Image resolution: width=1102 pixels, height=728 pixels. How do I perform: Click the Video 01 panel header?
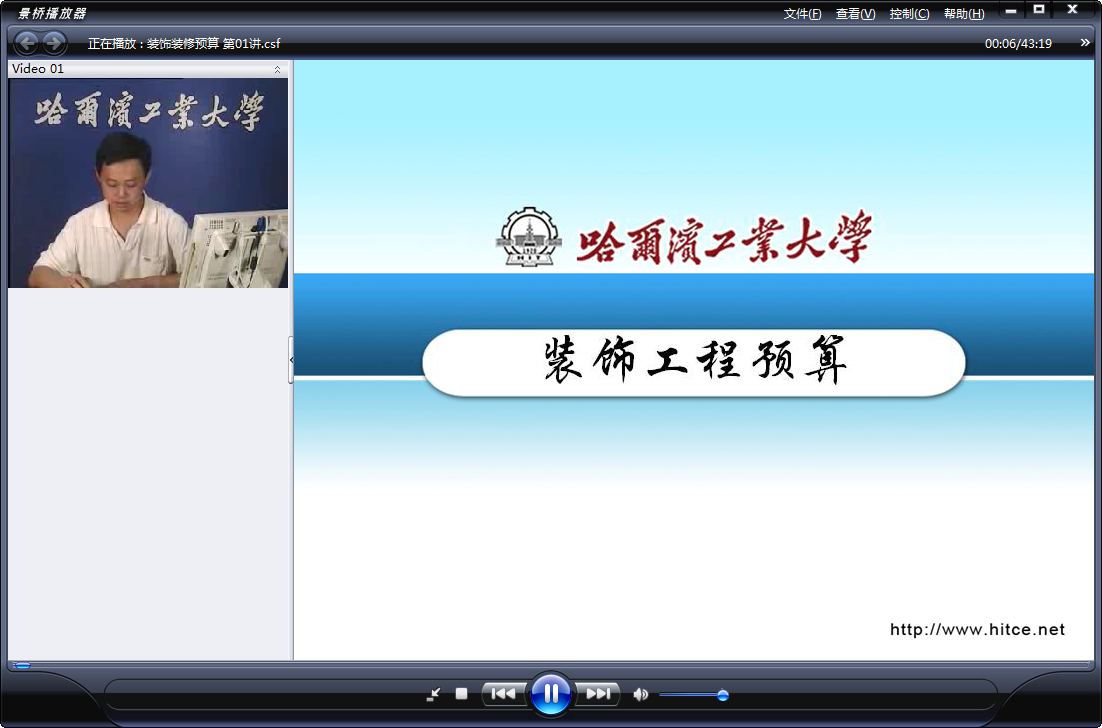coord(148,69)
